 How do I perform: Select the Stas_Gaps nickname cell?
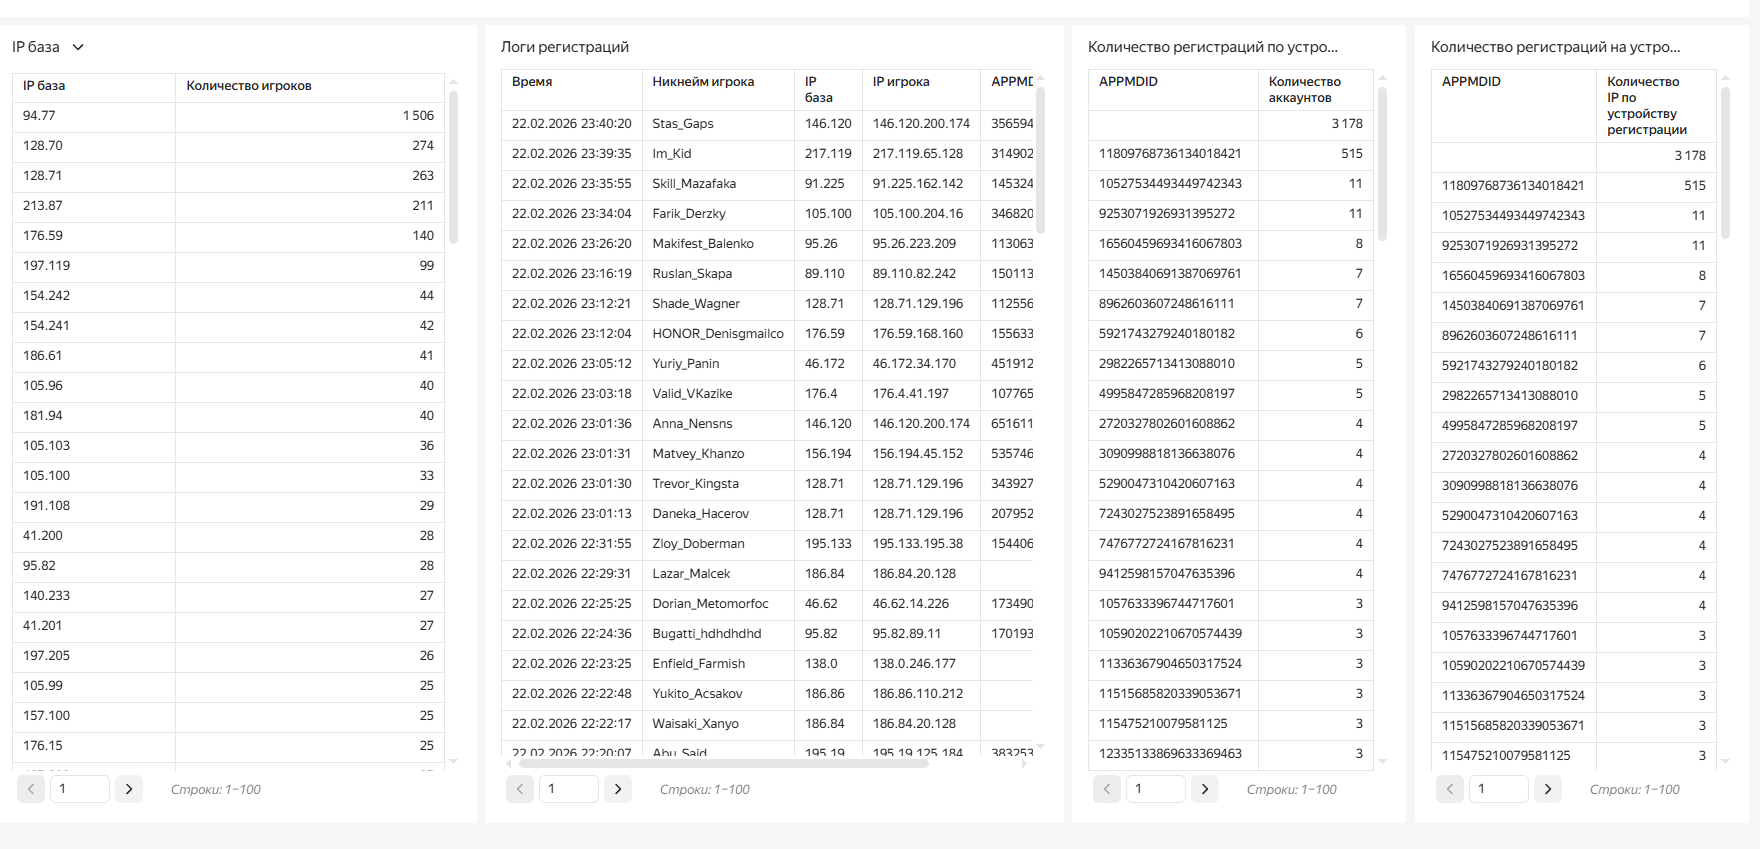pos(683,124)
